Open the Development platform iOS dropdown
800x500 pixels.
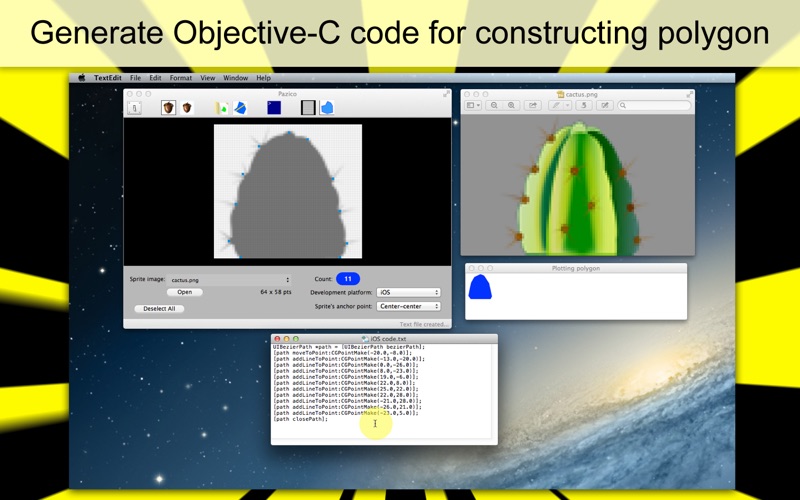point(408,292)
